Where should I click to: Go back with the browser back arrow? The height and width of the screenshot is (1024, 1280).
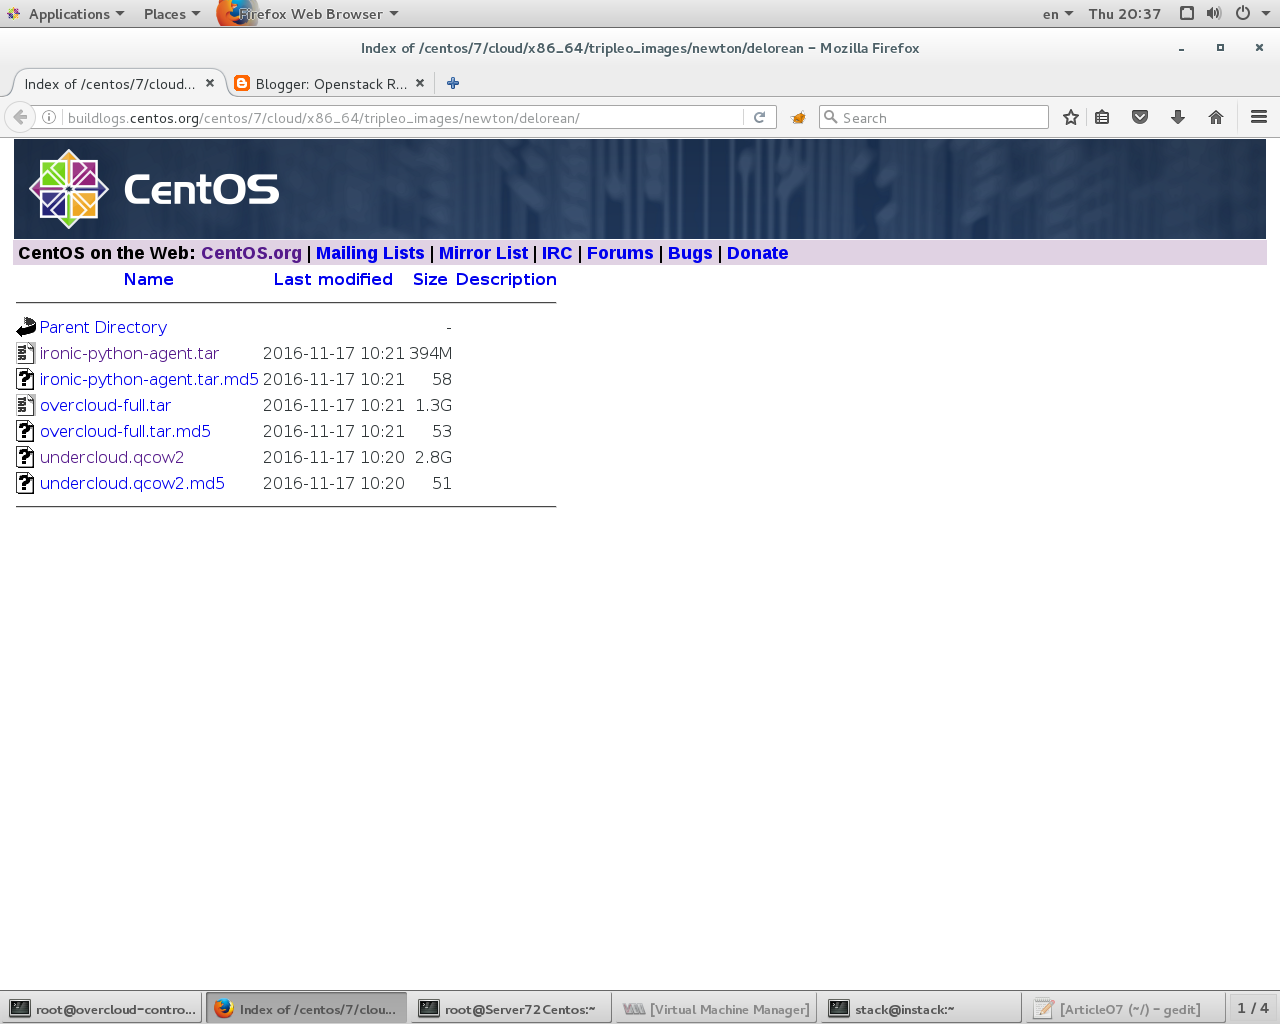20,117
